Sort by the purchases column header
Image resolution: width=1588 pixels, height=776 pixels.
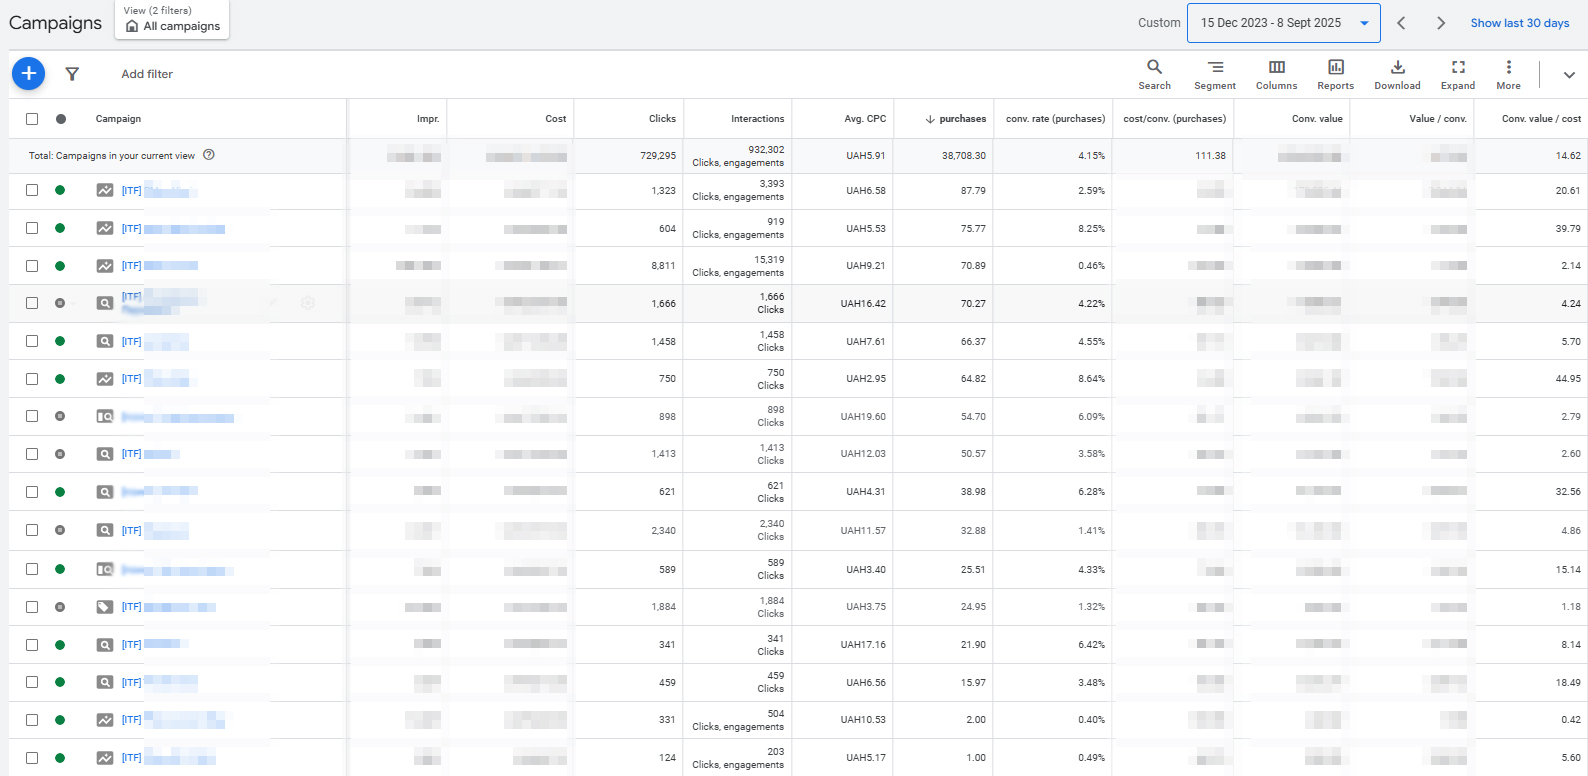[961, 119]
